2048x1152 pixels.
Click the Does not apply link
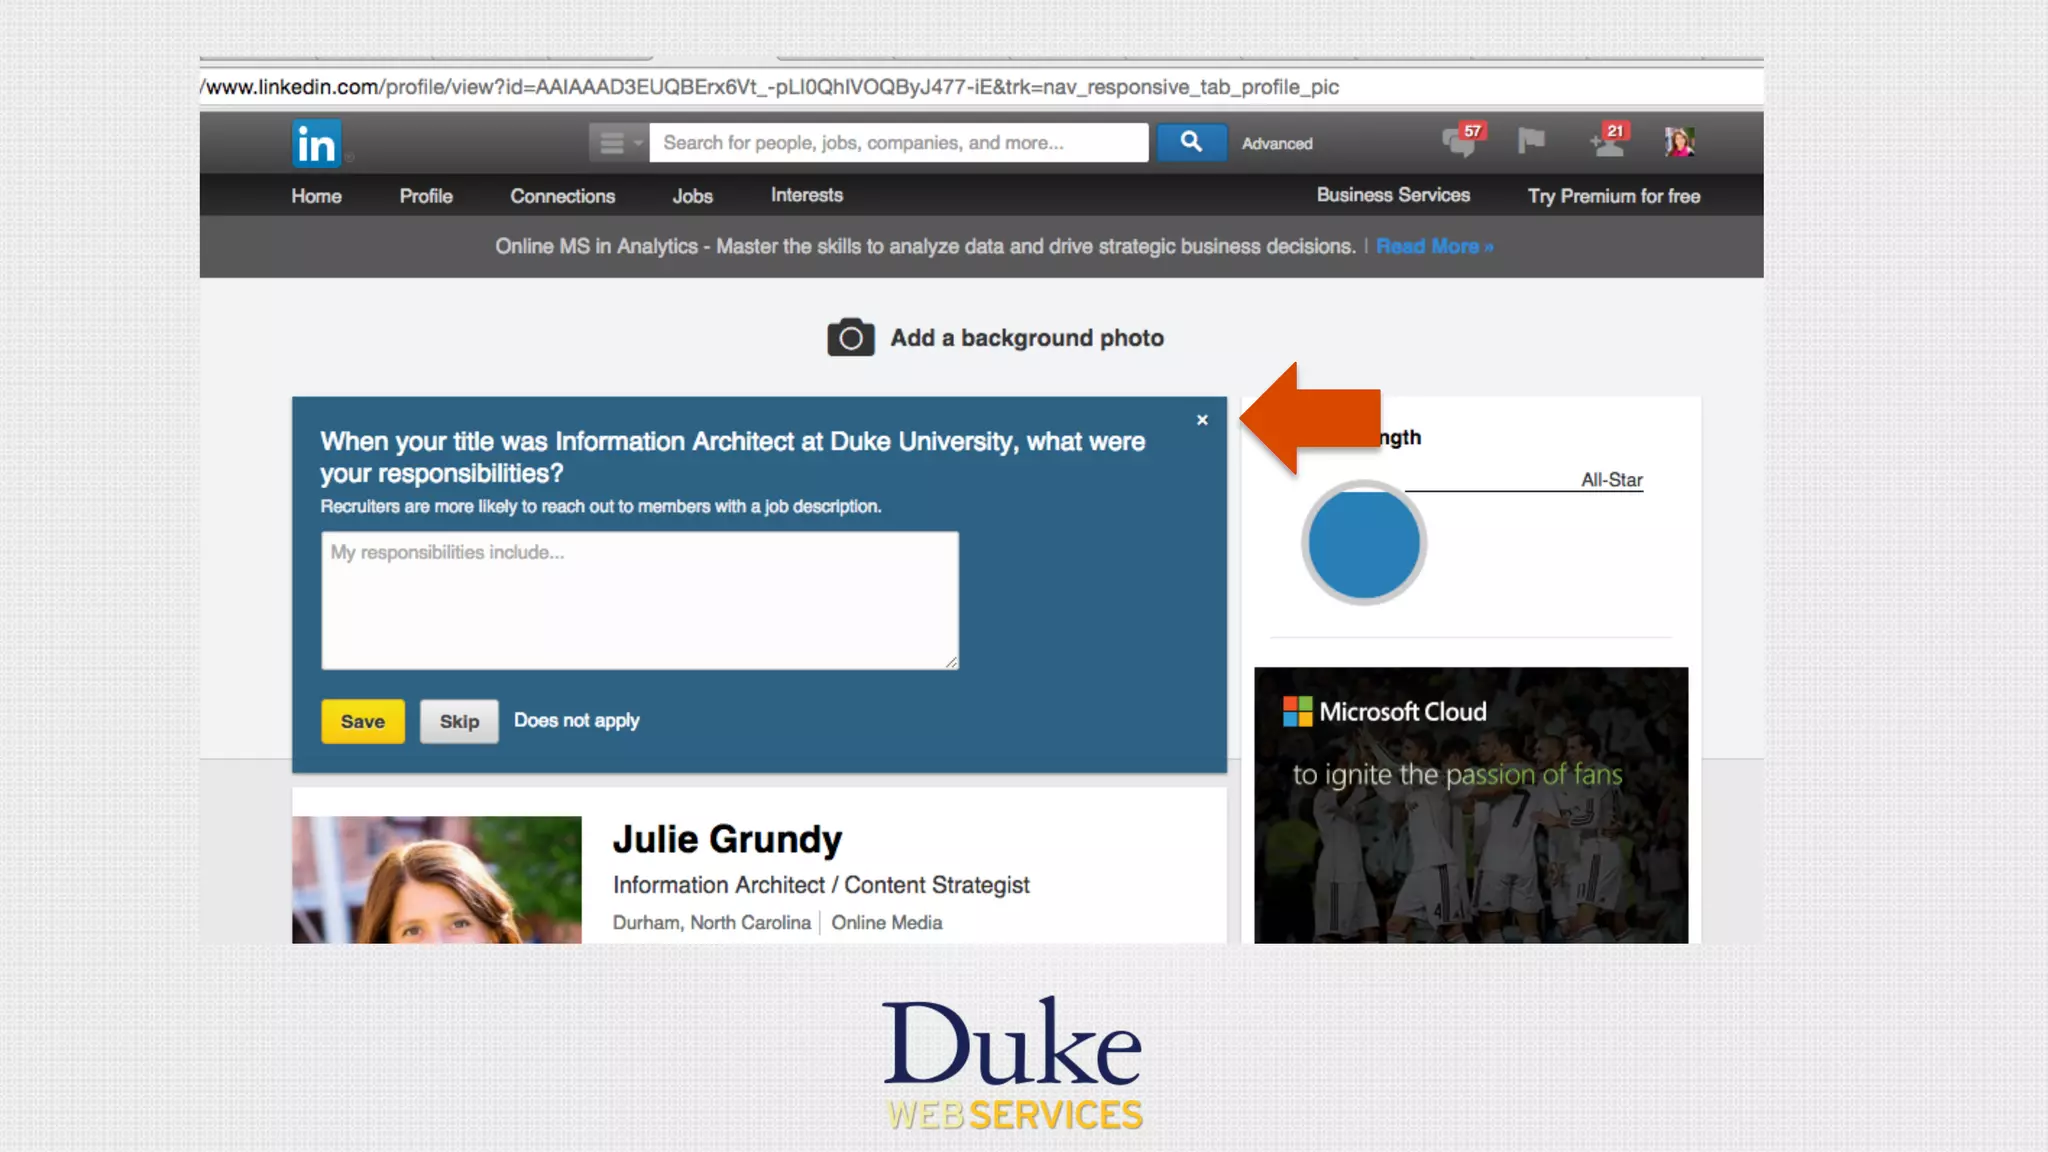(x=576, y=720)
